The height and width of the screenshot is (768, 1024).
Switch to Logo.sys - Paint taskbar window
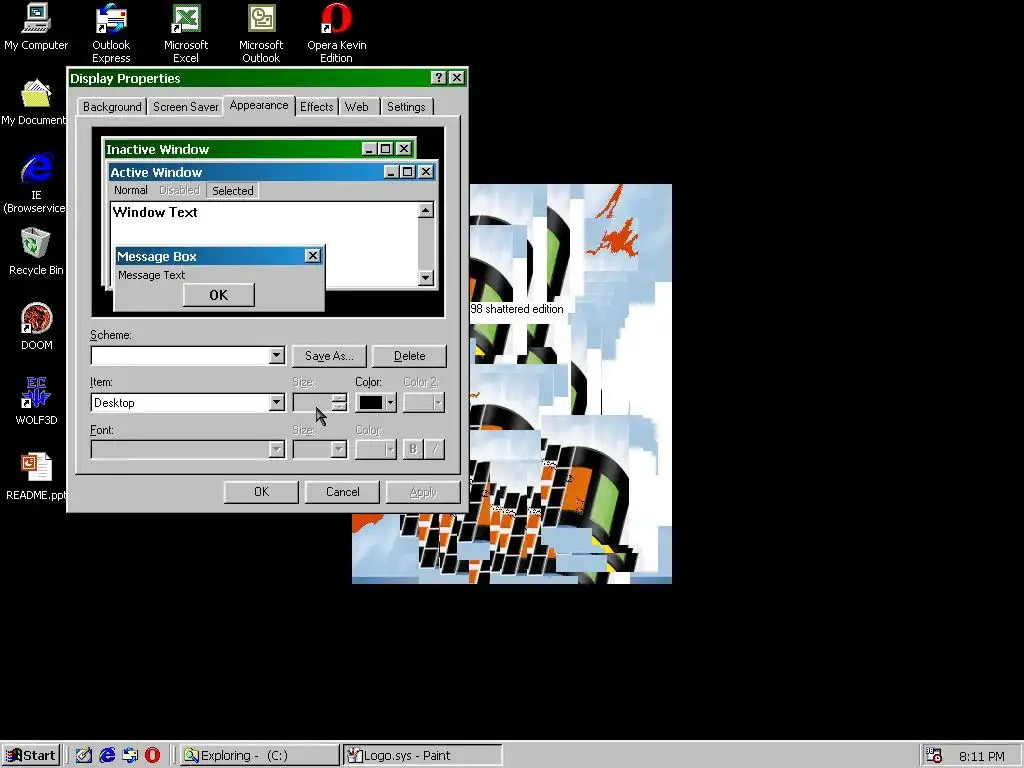tap(423, 755)
